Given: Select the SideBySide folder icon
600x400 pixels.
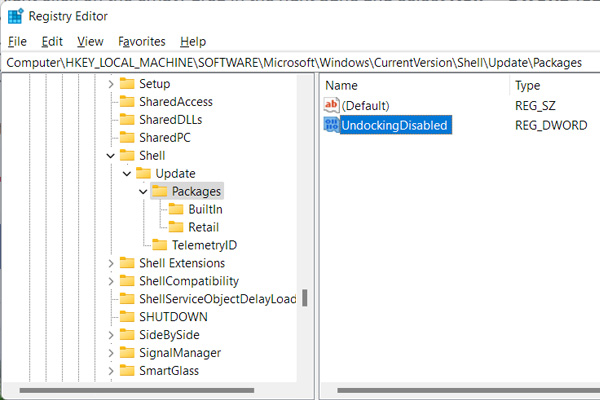Looking at the screenshot, I should [x=127, y=335].
